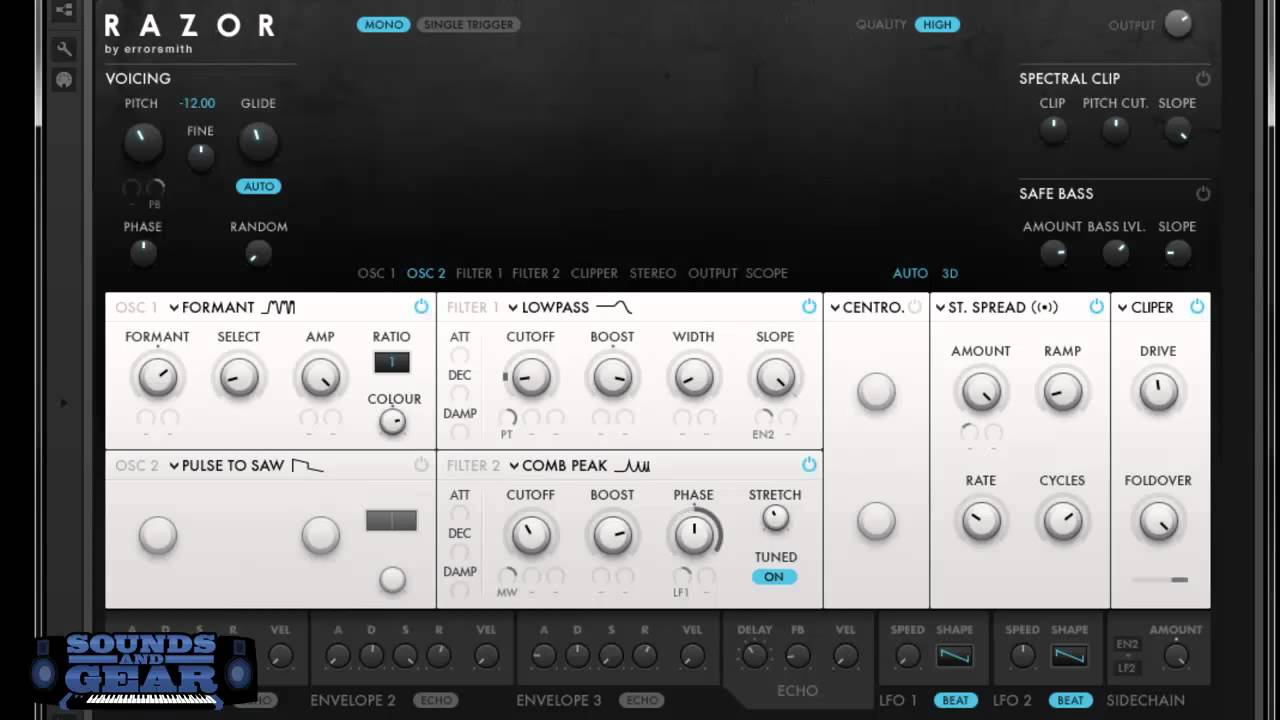Select the STEREO display tab
The image size is (1280, 720).
pos(653,273)
